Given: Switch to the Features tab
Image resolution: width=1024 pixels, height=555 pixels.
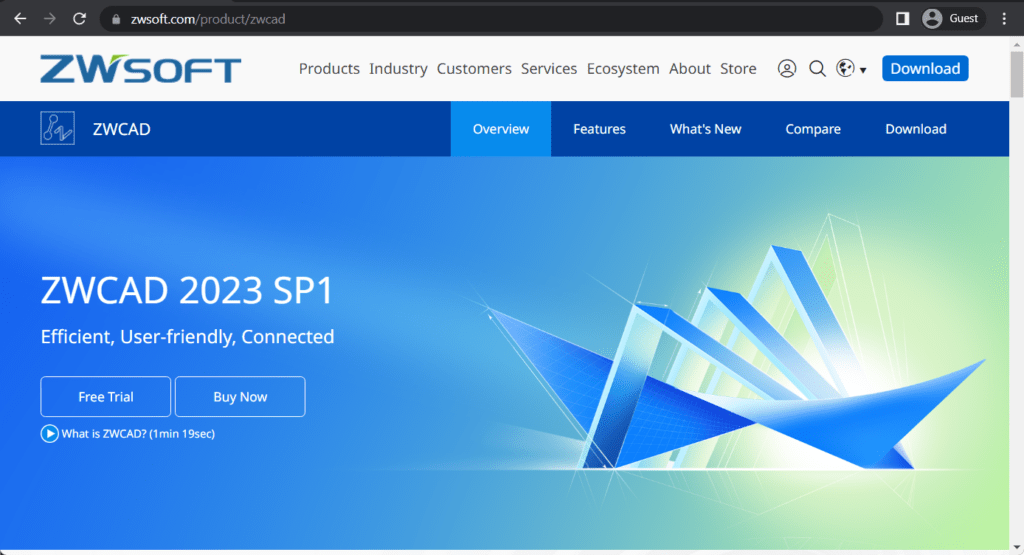Looking at the screenshot, I should [x=599, y=129].
